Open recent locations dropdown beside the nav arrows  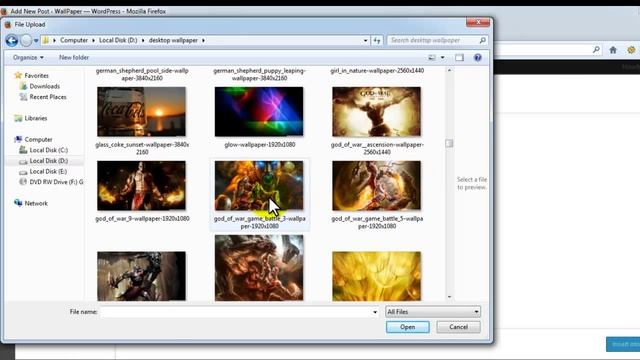(36, 41)
